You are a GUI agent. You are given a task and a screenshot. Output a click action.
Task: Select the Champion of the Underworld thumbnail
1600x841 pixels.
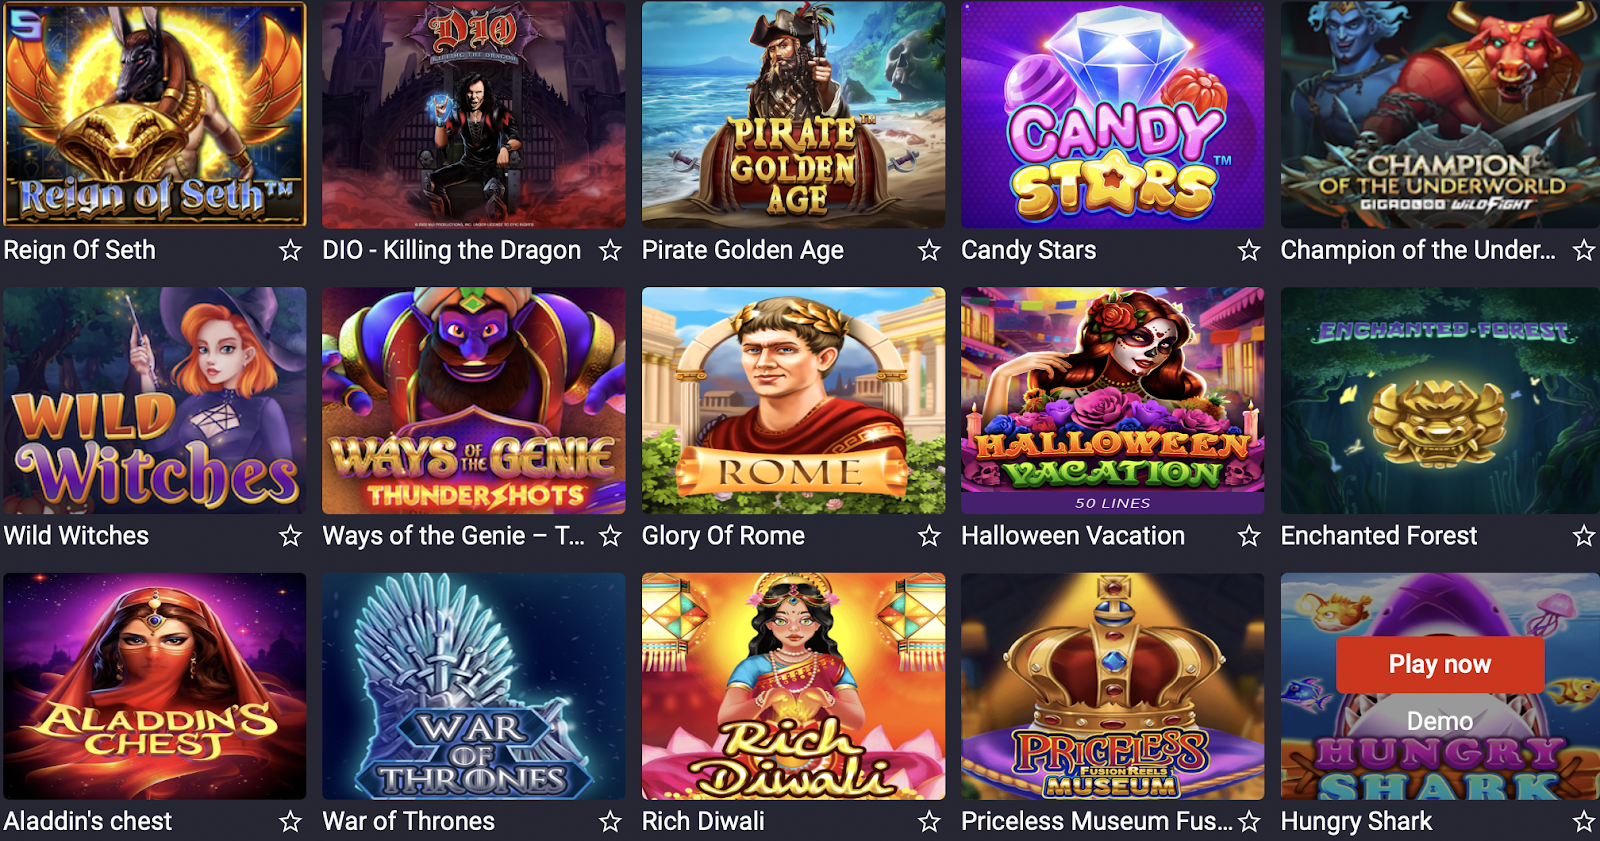[x=1440, y=114]
